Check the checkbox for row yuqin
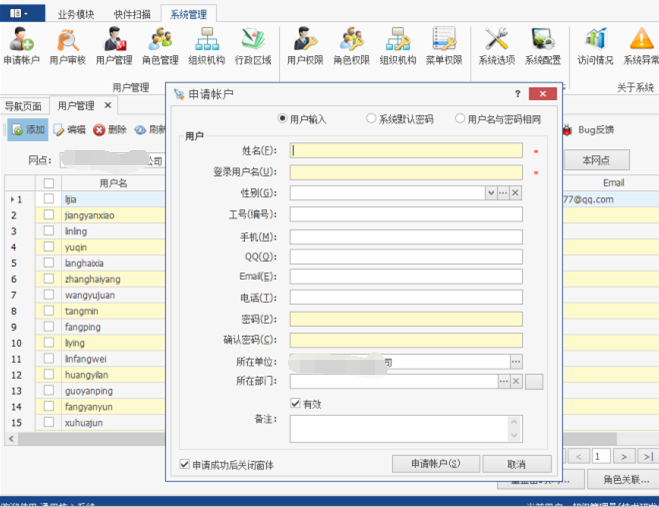The image size is (659, 507). point(49,247)
